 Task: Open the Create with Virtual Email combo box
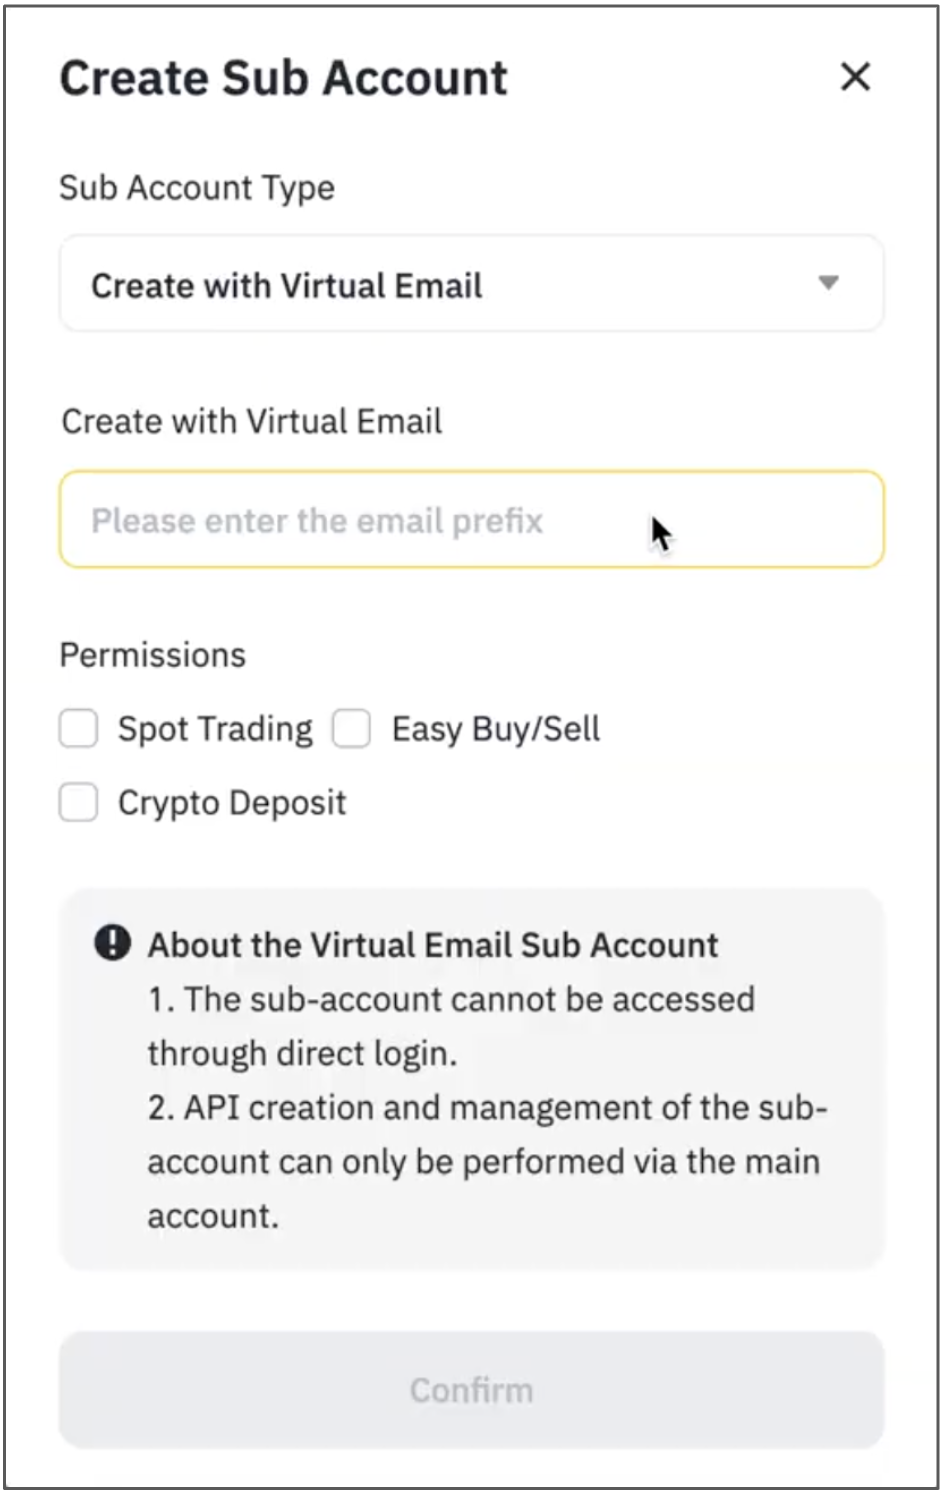tap(470, 284)
